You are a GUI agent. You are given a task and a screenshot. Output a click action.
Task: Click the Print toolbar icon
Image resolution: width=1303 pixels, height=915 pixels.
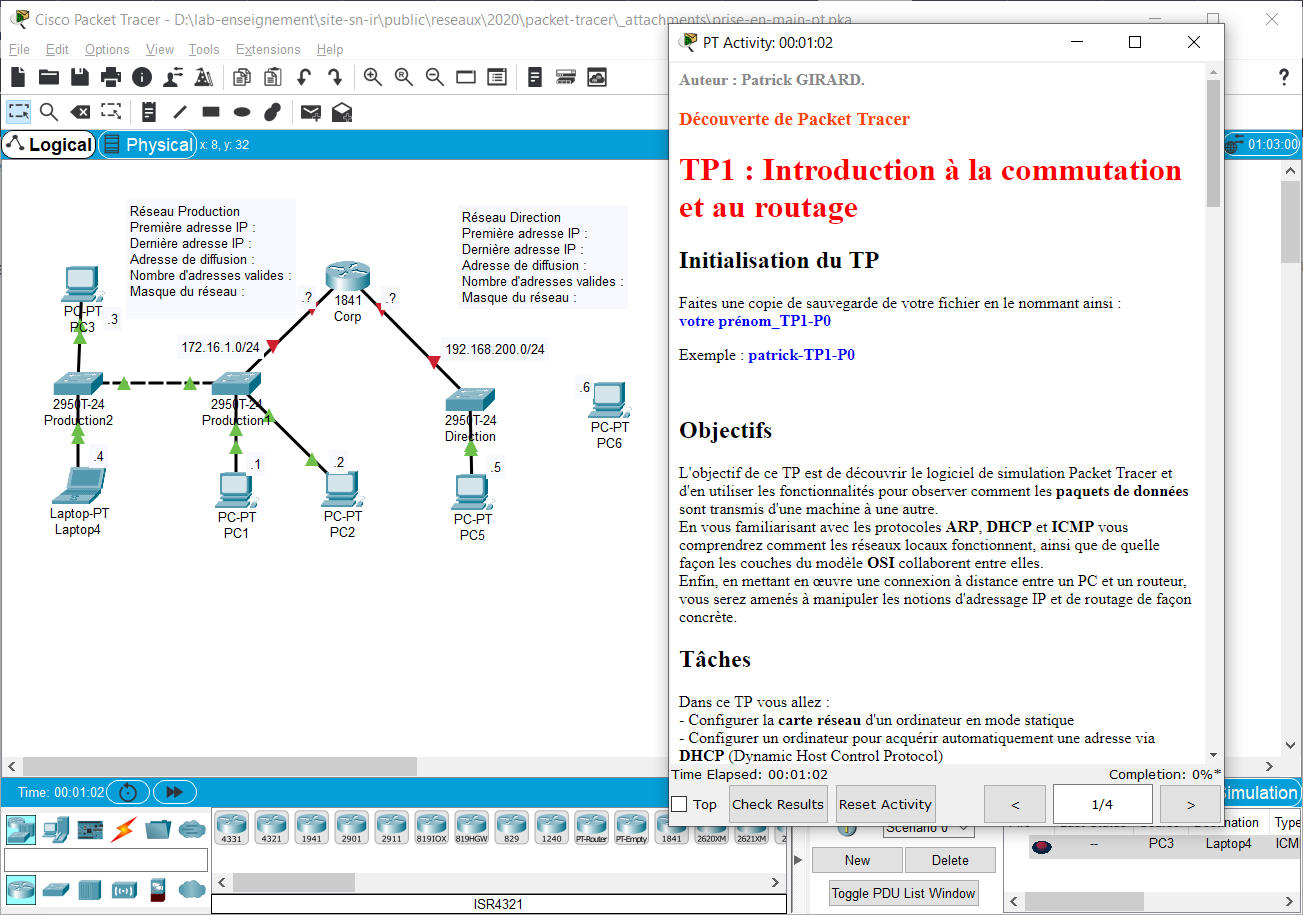[111, 77]
